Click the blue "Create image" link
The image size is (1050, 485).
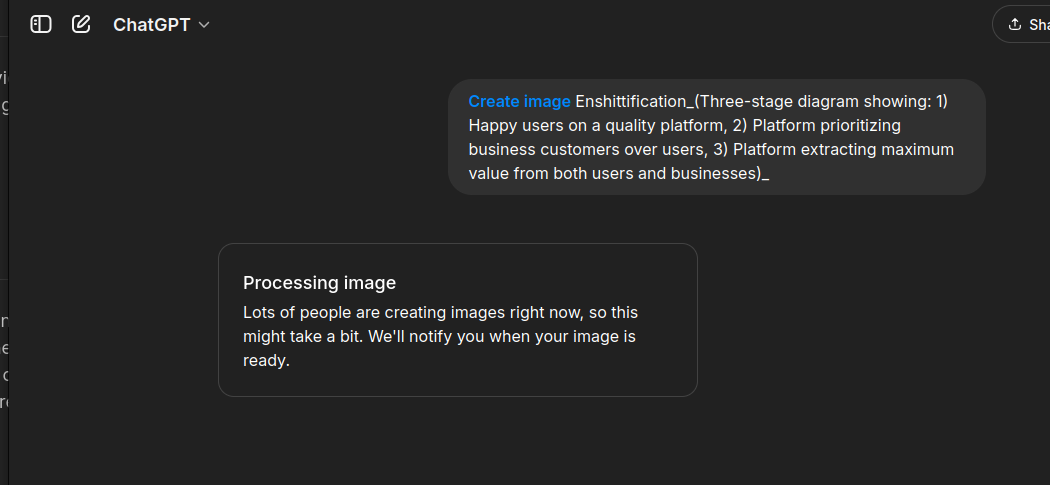519,101
